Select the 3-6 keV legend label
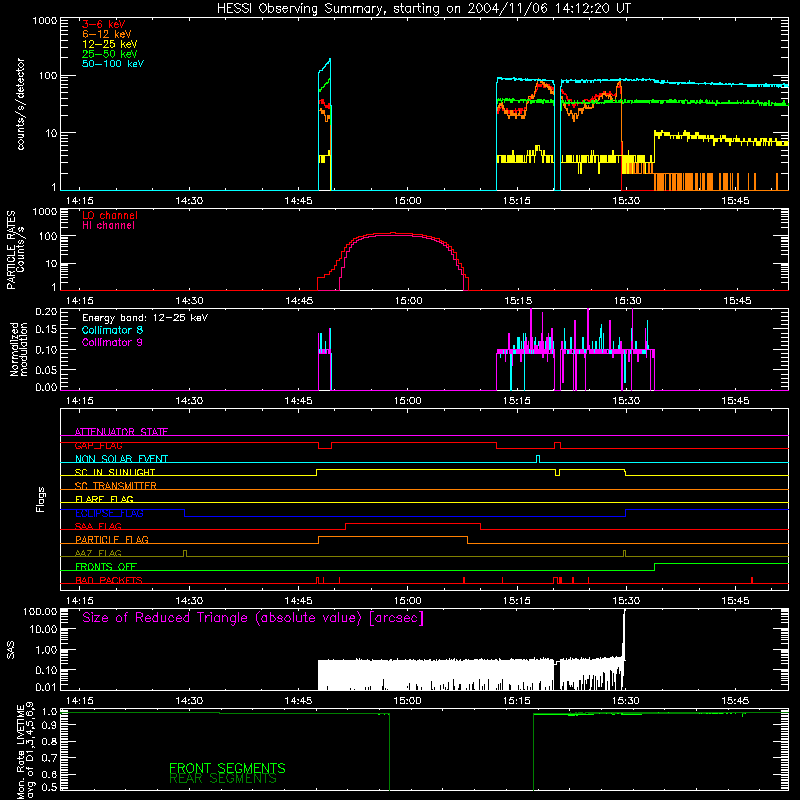Screen dimensions: 800x800 click(104, 24)
